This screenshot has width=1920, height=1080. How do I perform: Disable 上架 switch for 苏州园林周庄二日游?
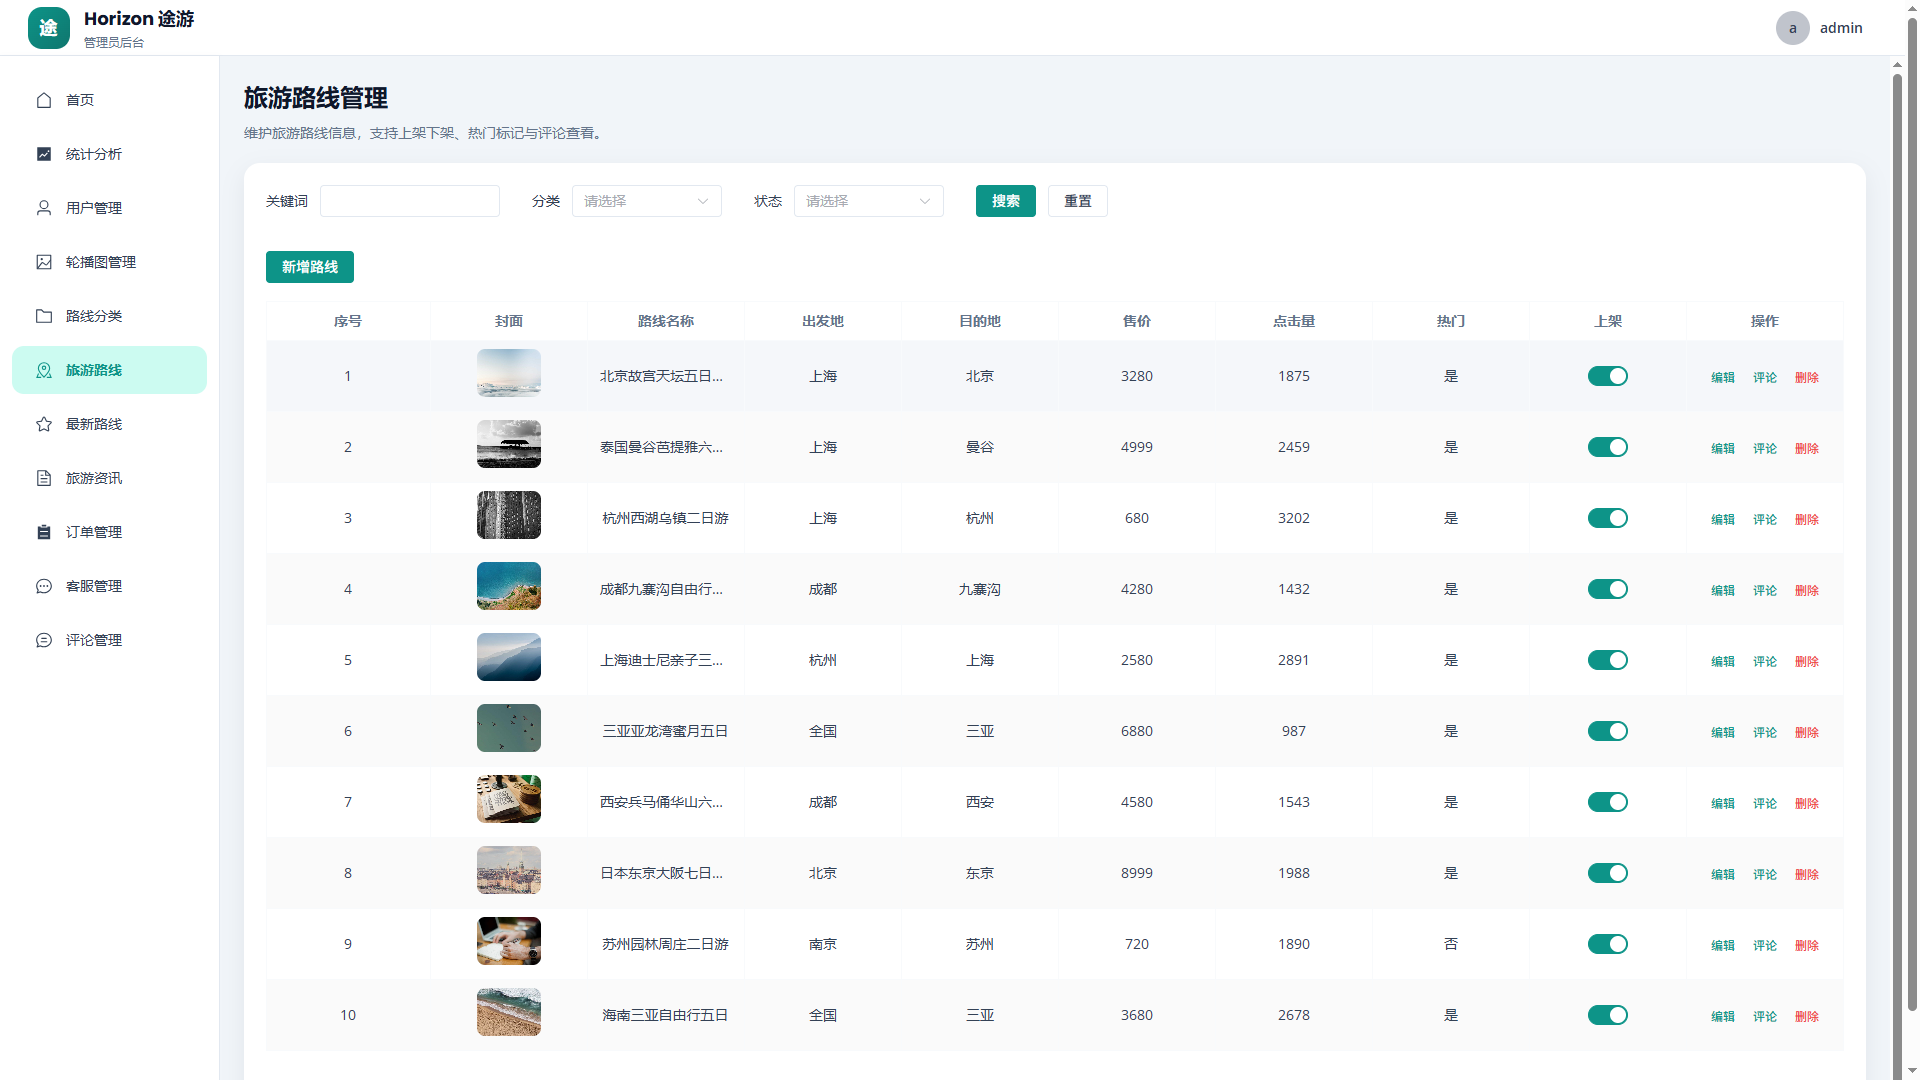coord(1608,944)
